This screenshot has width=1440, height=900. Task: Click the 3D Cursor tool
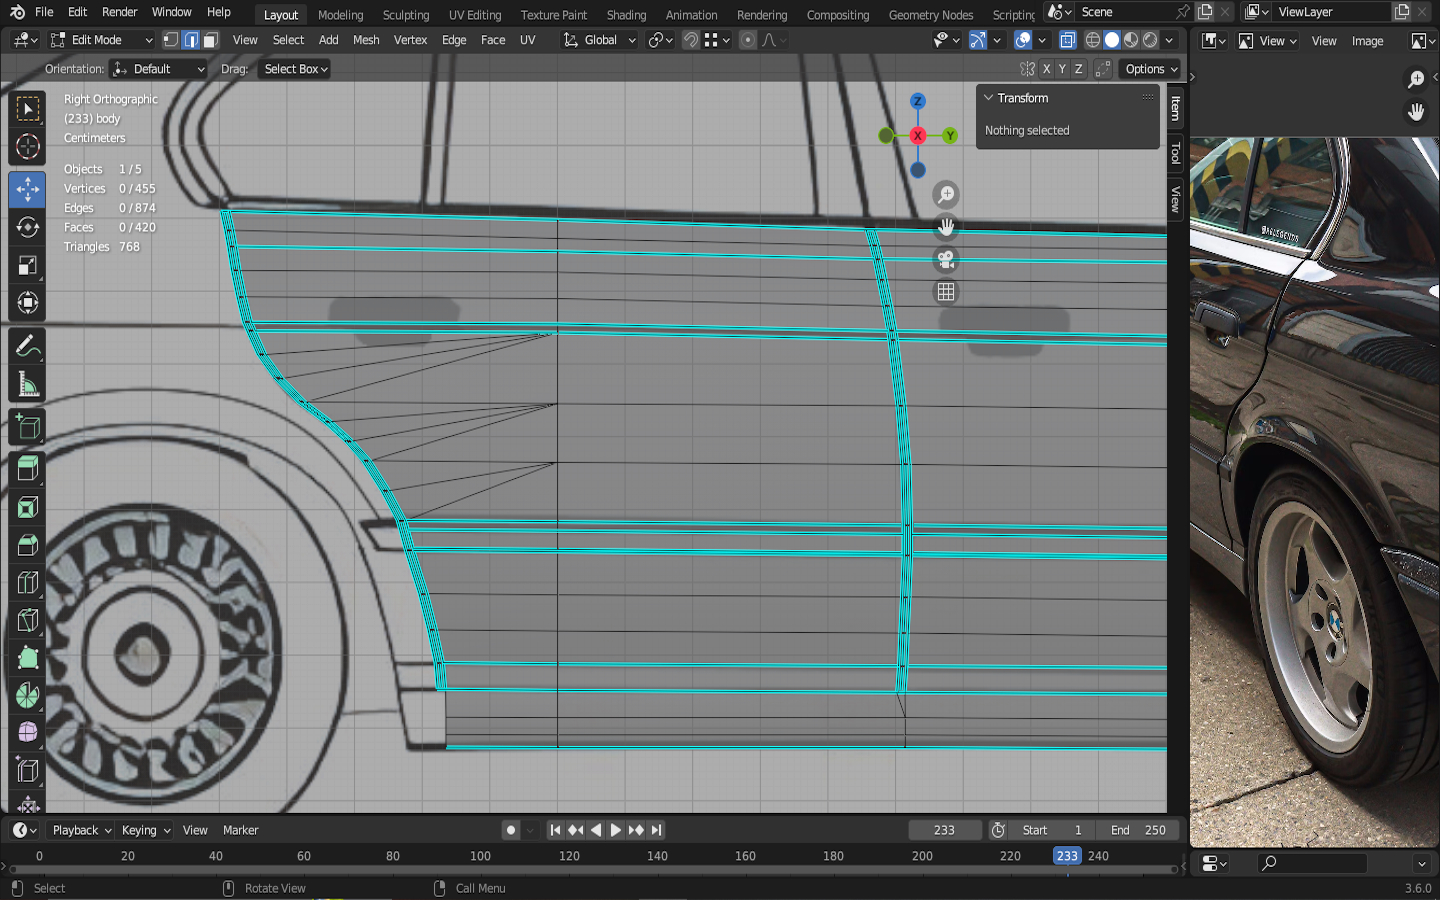point(28,147)
